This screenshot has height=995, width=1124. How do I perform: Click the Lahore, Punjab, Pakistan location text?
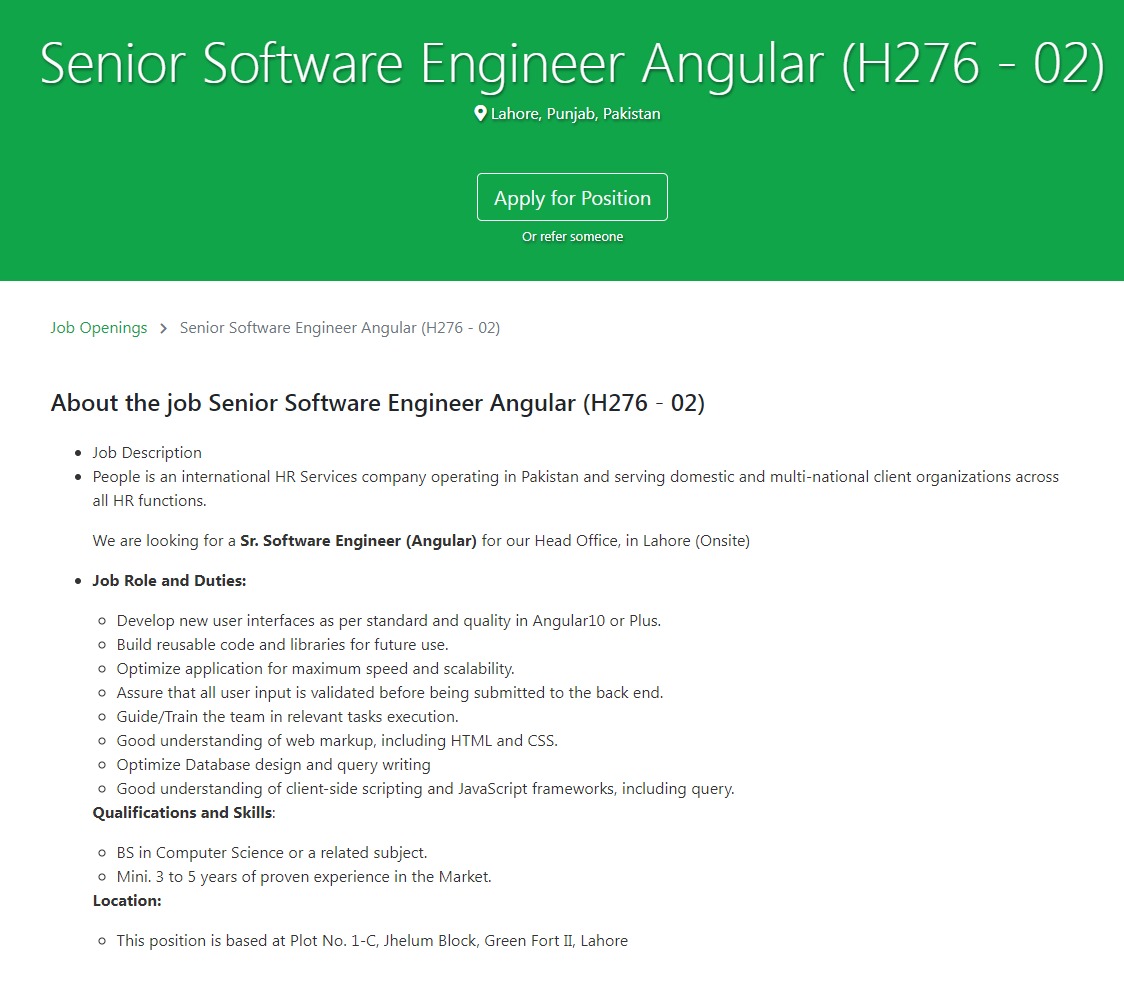tap(575, 114)
